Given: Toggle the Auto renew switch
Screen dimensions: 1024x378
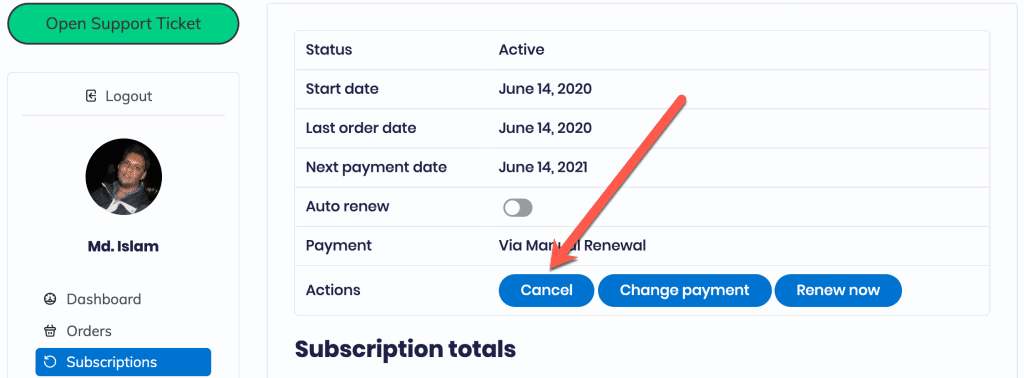Looking at the screenshot, I should pyautogui.click(x=518, y=208).
